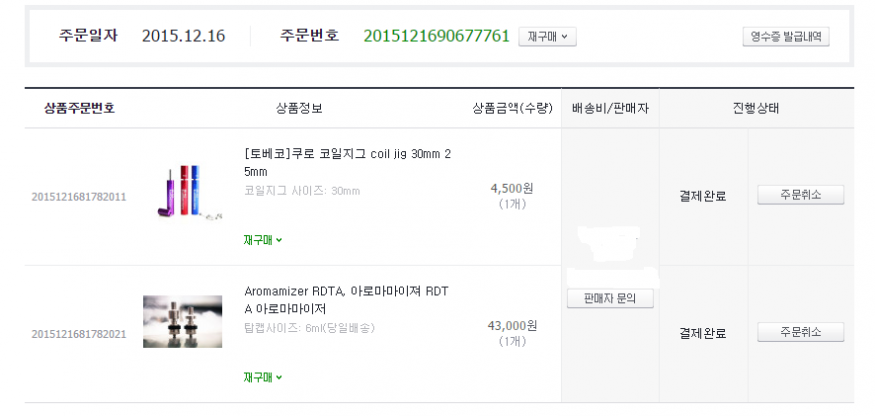Click the 4,500원 price
Image resolution: width=875 pixels, height=416 pixels.
514,187
